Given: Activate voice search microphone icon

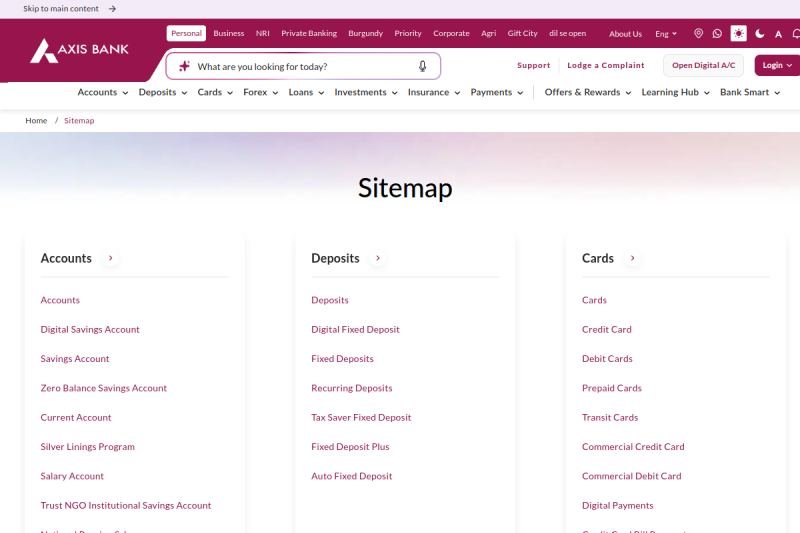Looking at the screenshot, I should pyautogui.click(x=422, y=66).
